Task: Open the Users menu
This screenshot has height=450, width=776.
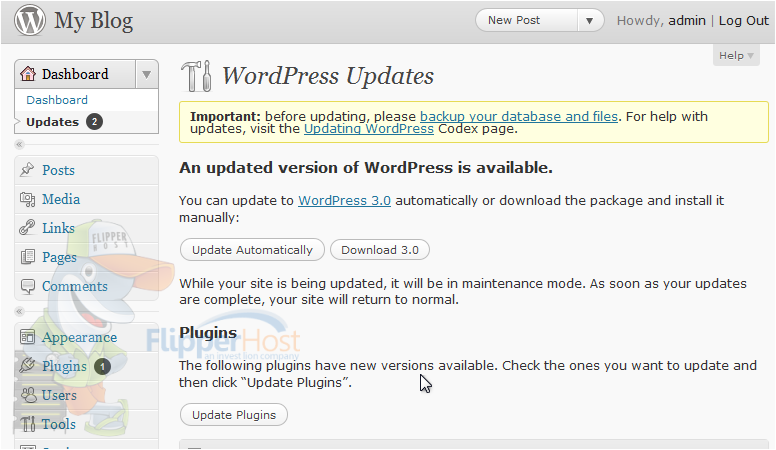Action: point(59,395)
